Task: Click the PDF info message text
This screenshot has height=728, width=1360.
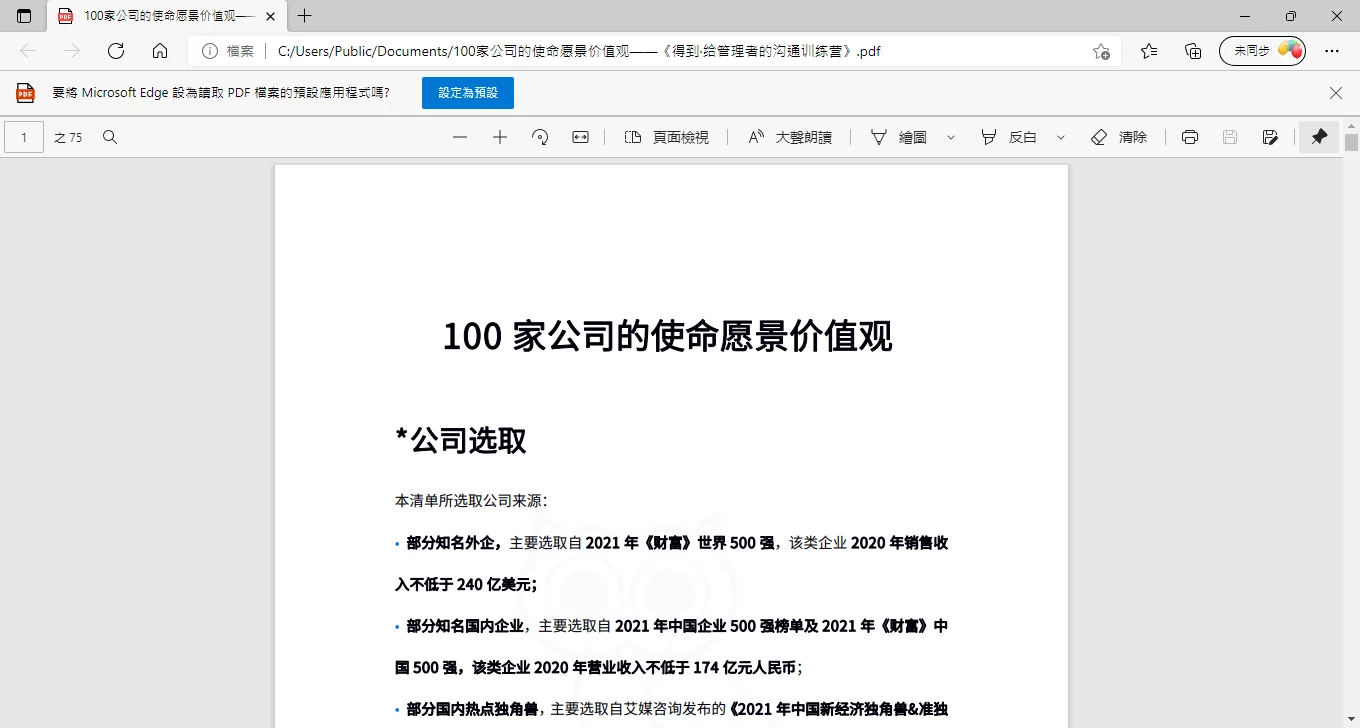Action: click(x=221, y=93)
